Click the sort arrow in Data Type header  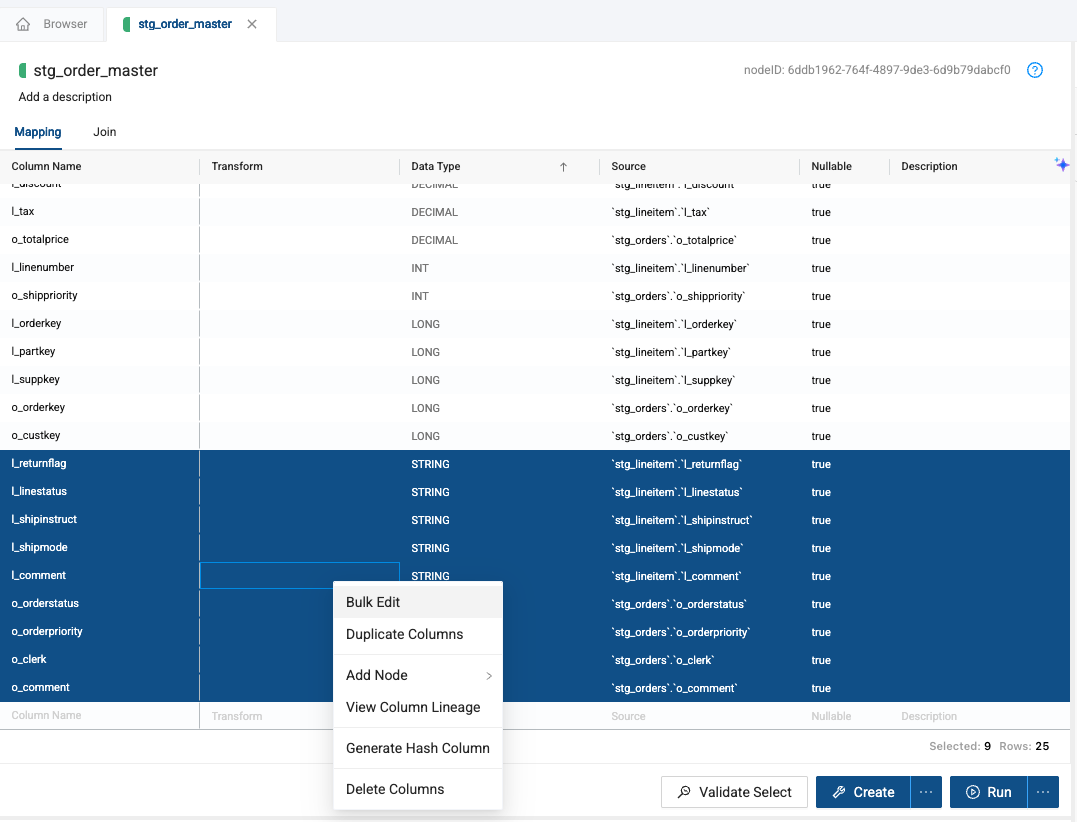pos(563,167)
